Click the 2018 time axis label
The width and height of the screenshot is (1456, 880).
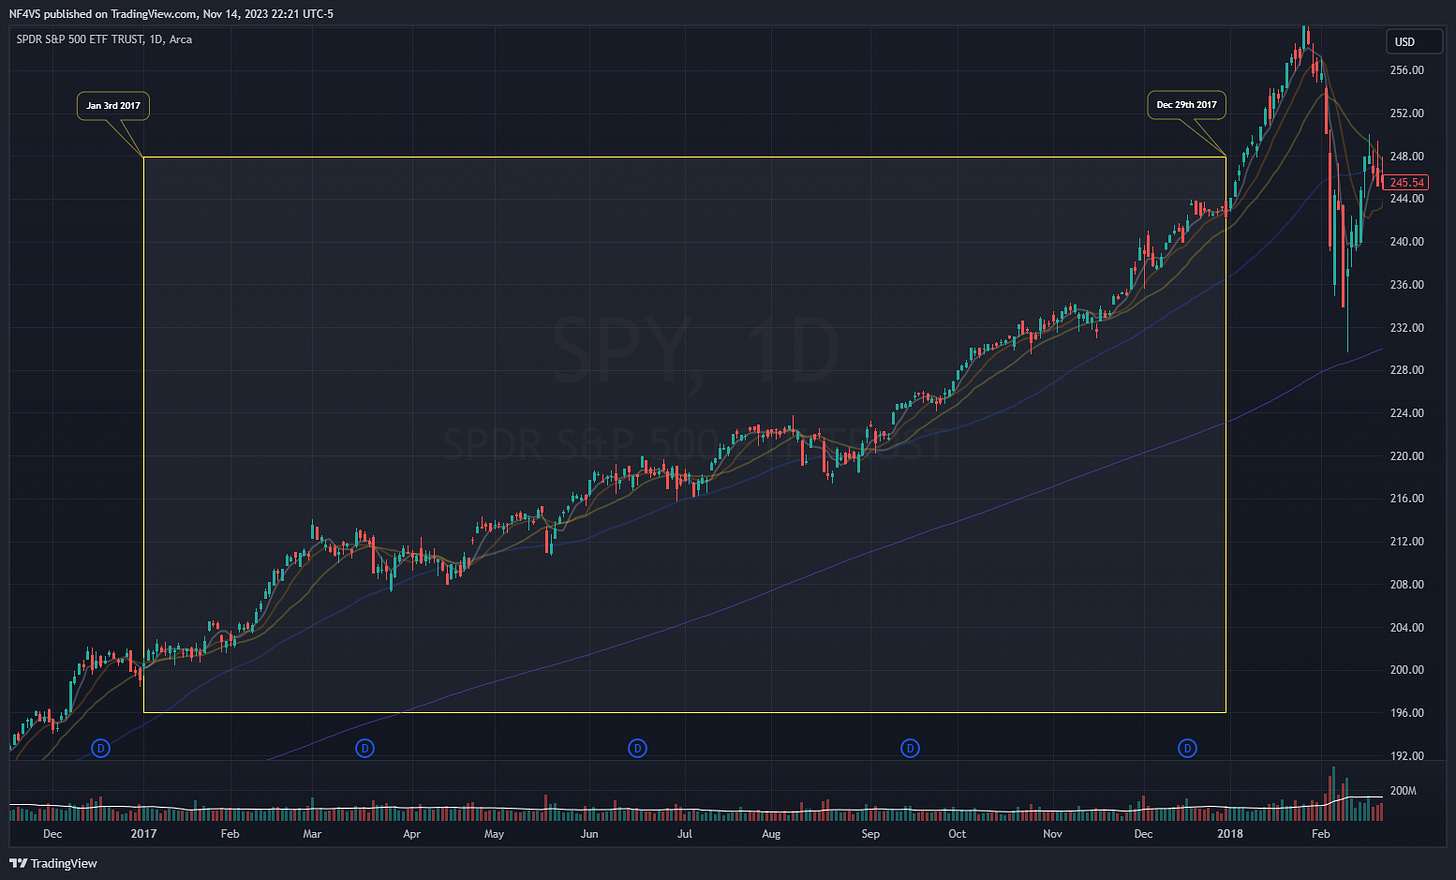[x=1230, y=834]
